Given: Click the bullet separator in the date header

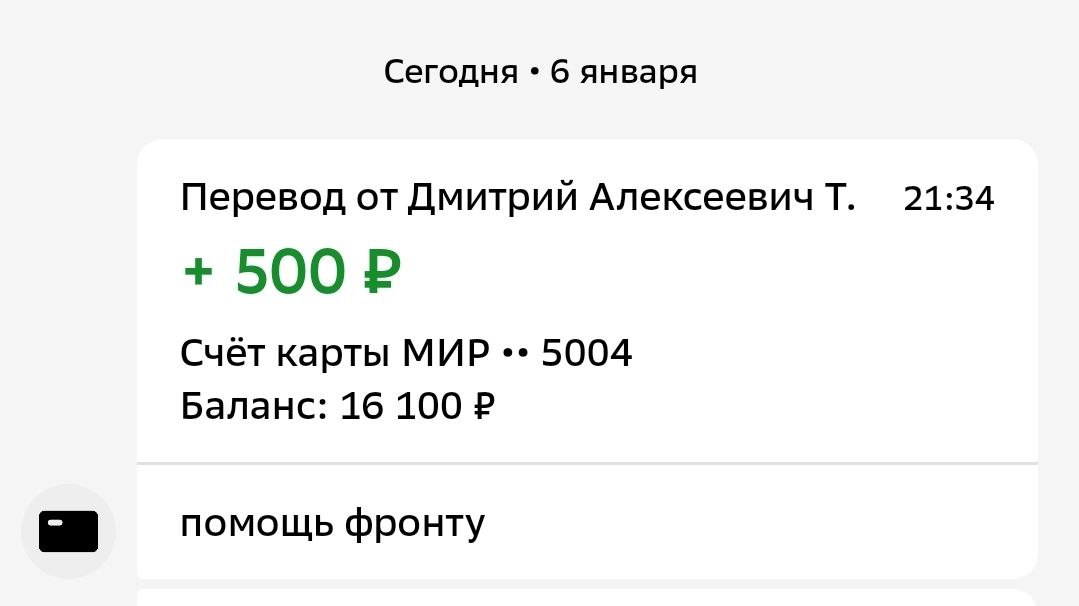Looking at the screenshot, I should point(534,72).
